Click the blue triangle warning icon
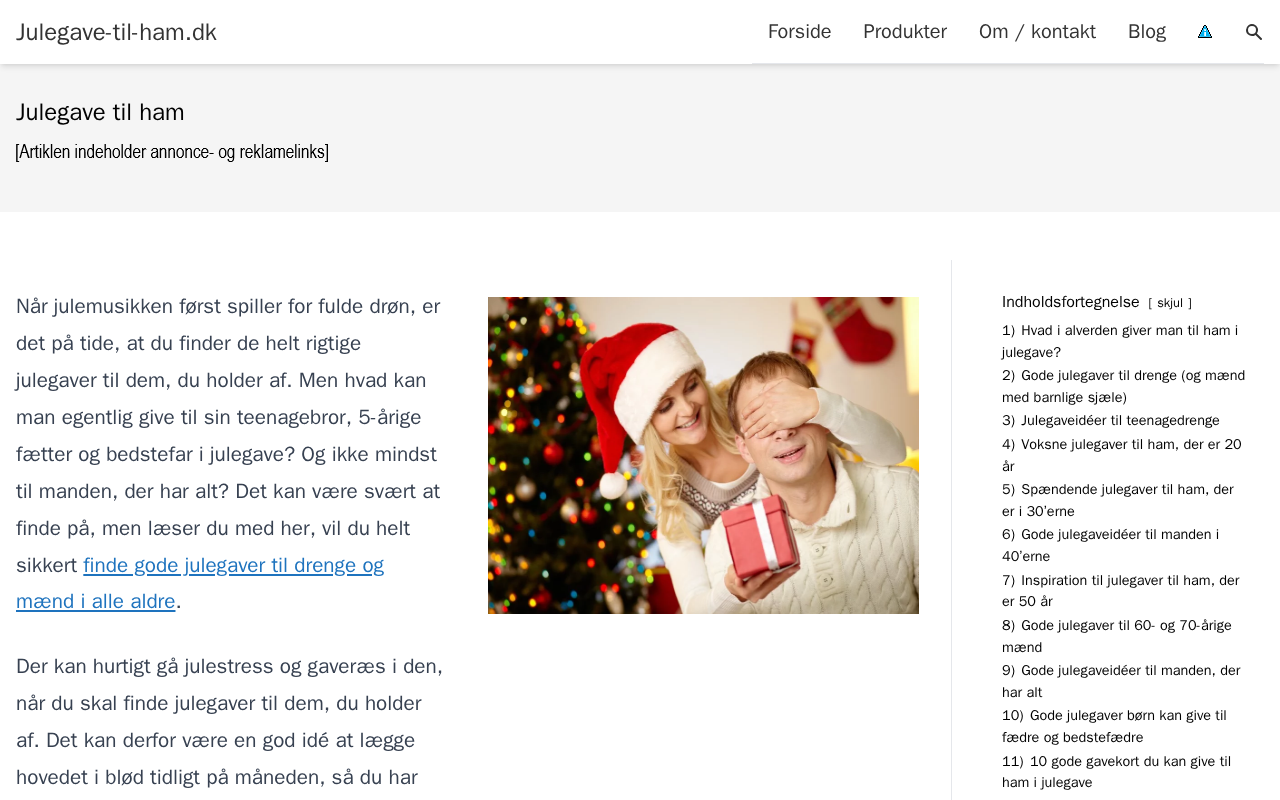 (1205, 32)
